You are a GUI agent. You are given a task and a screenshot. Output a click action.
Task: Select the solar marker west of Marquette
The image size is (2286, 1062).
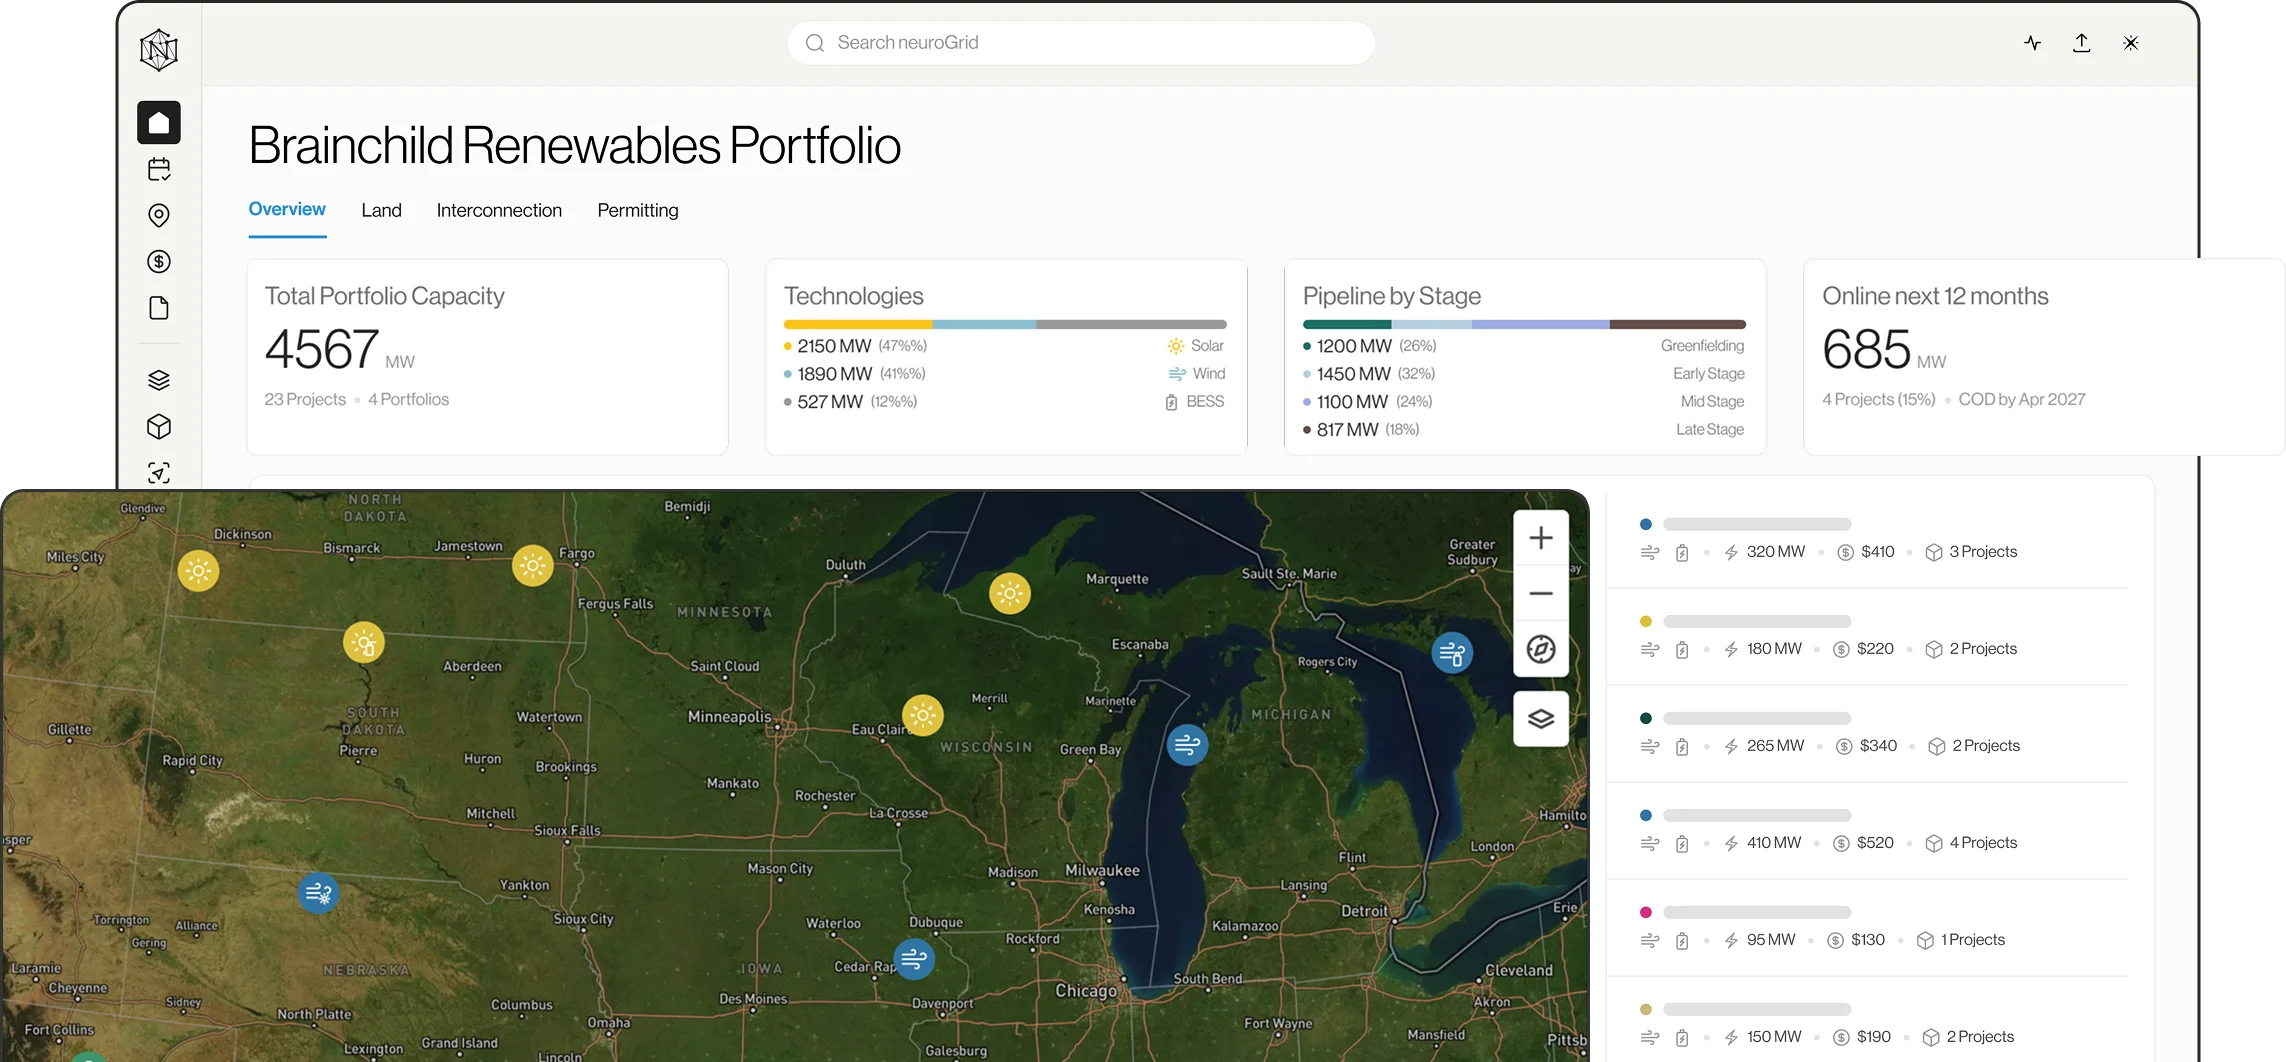1010,593
